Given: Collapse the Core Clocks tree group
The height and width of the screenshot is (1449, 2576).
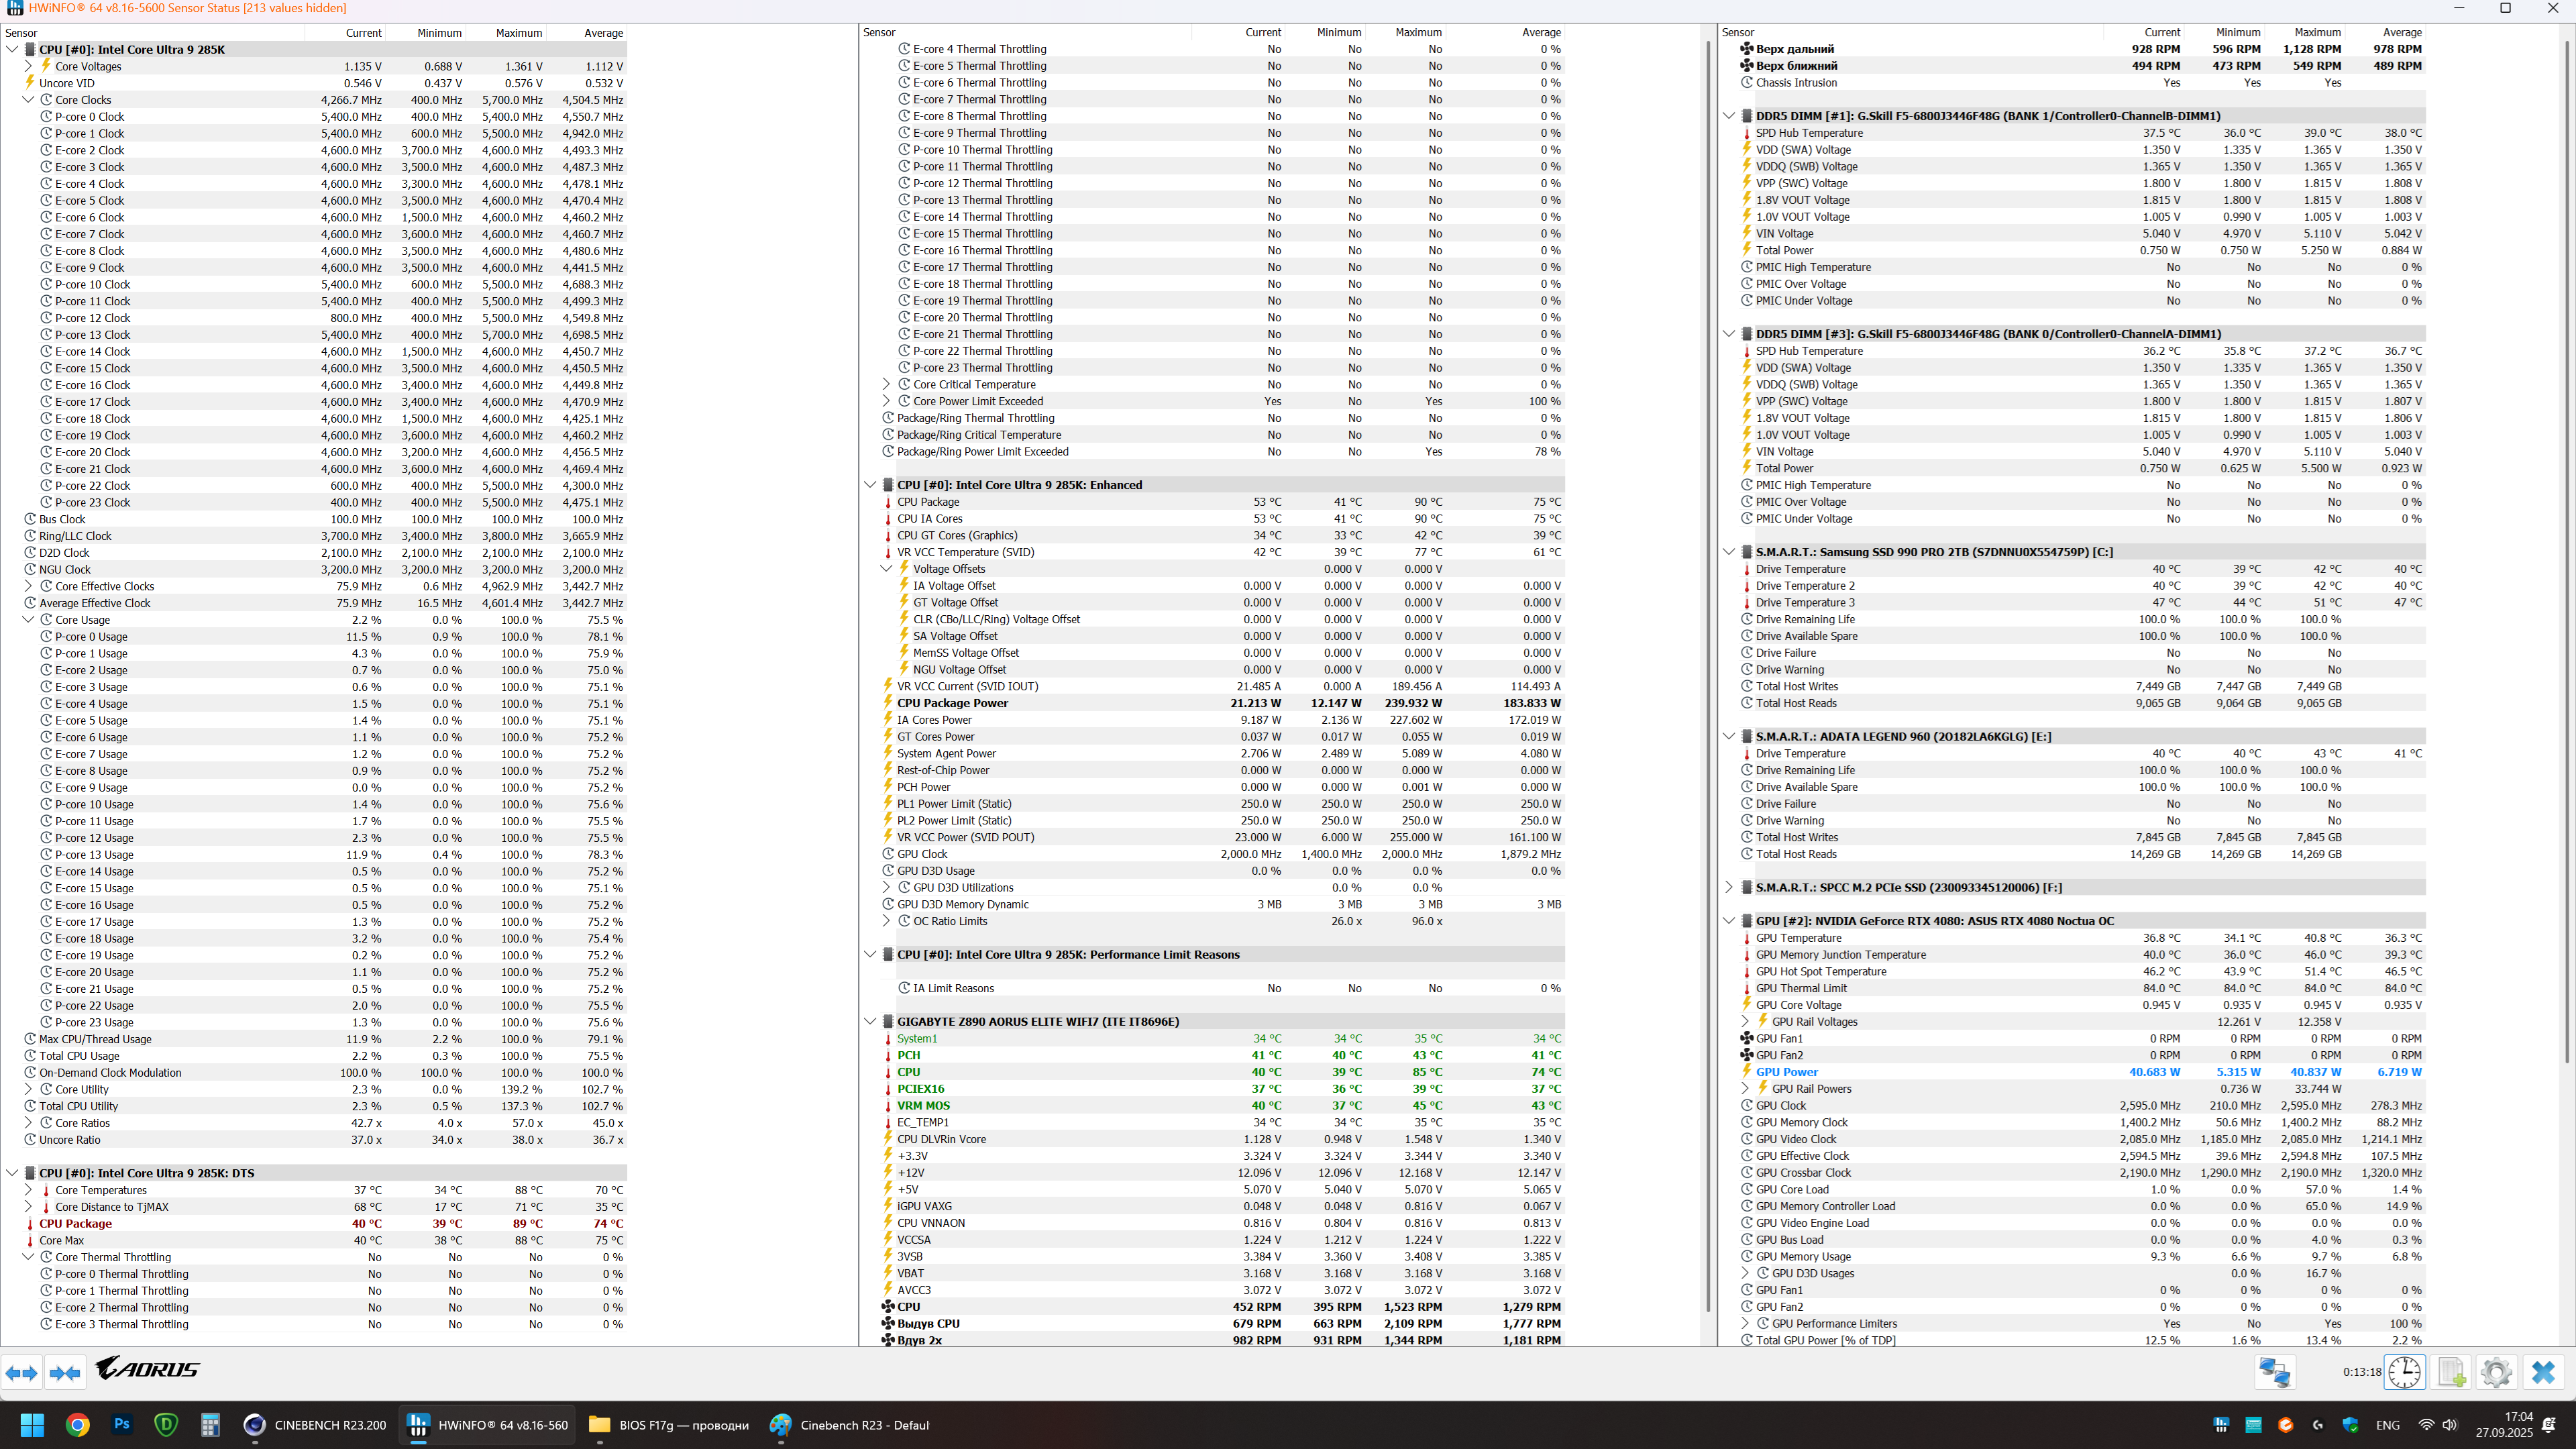Looking at the screenshot, I should (28, 100).
